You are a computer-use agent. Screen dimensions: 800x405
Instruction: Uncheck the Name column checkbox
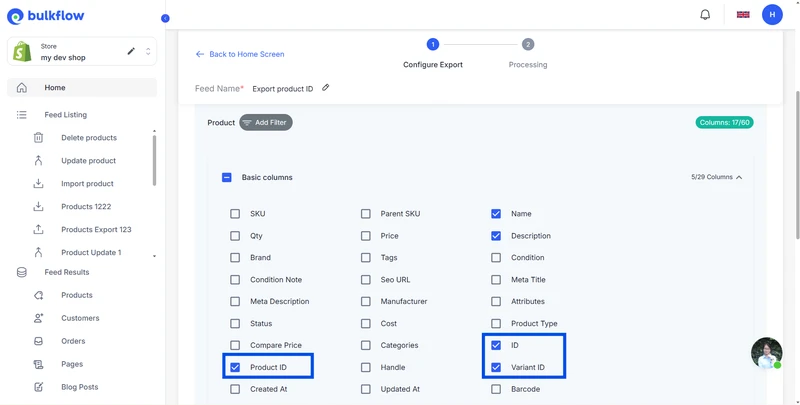click(x=496, y=214)
